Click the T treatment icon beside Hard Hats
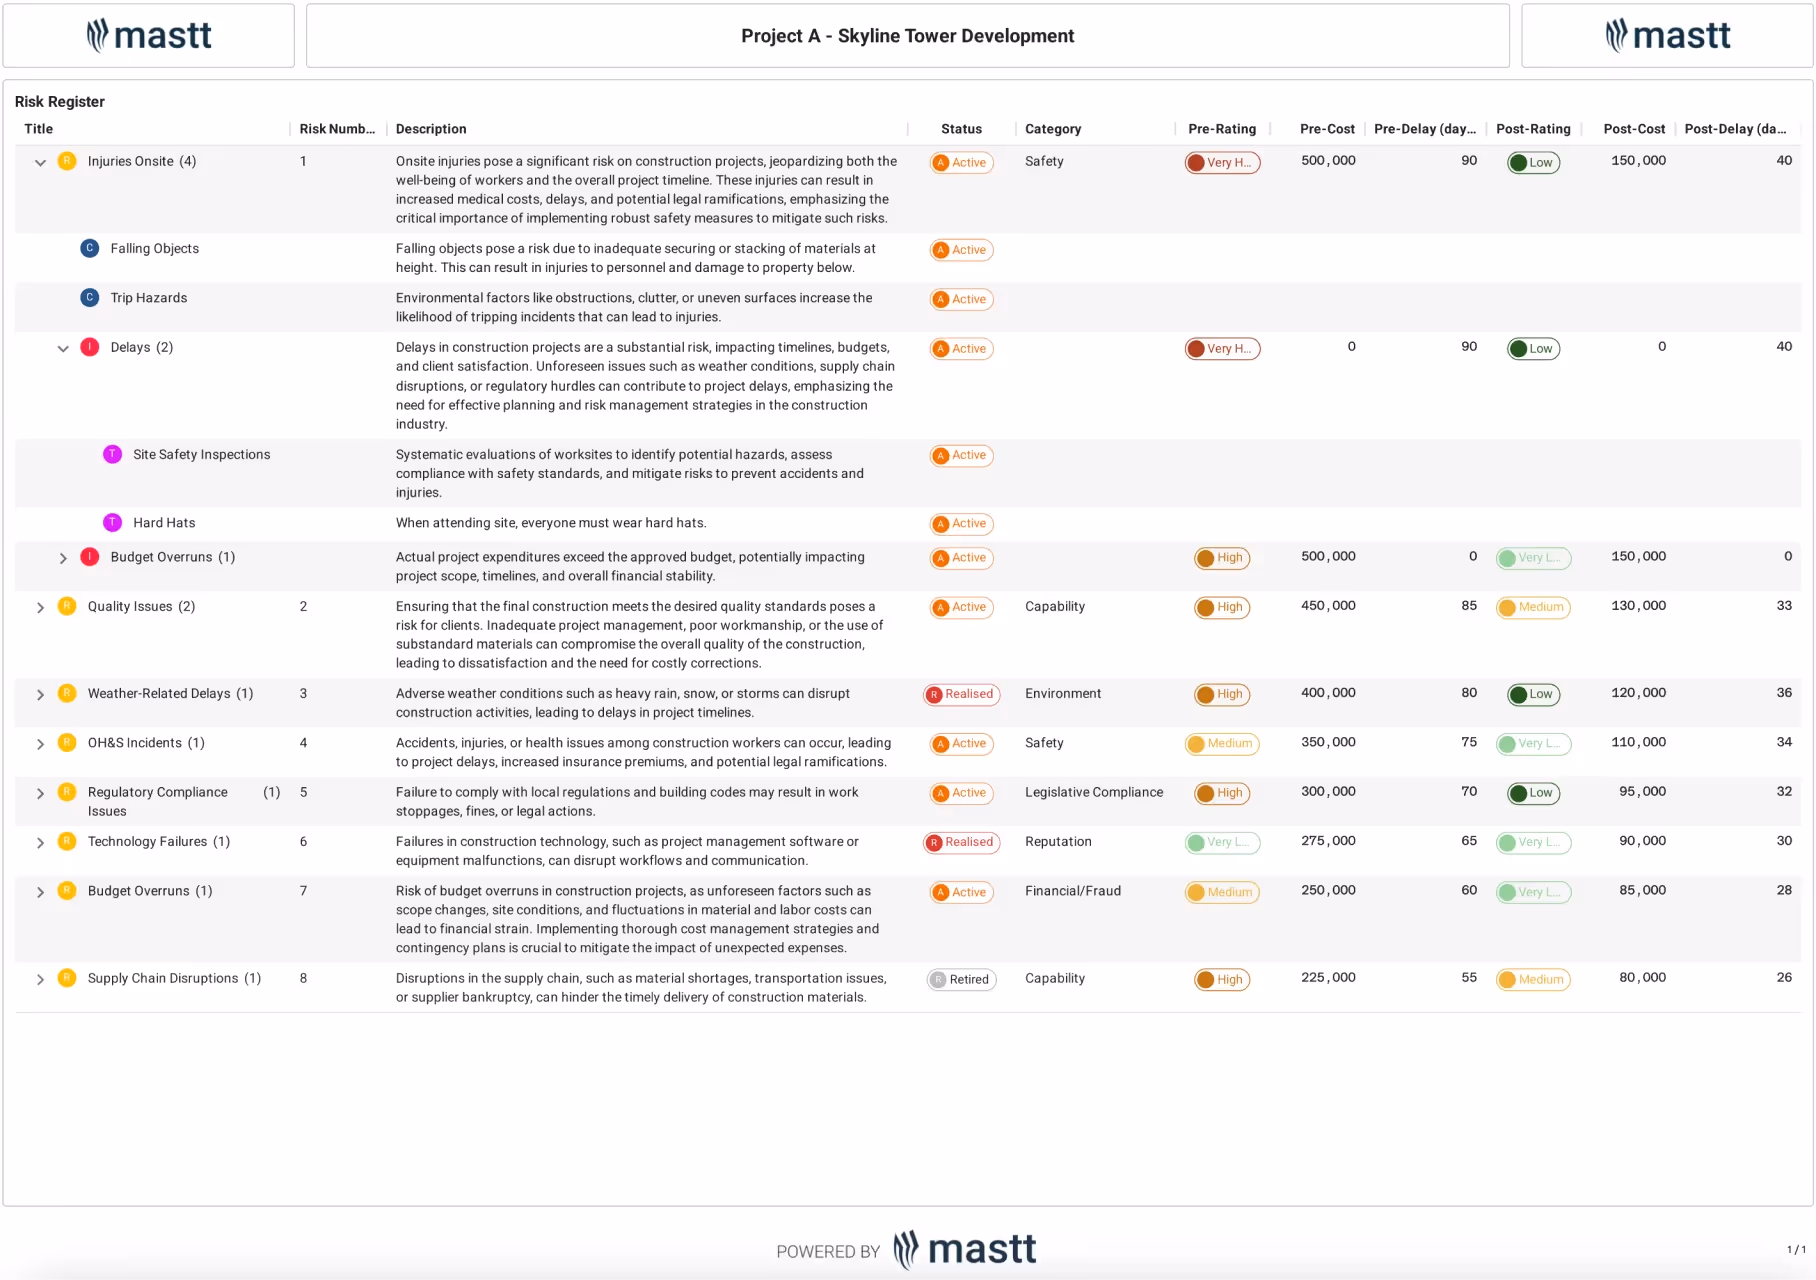The image size is (1816, 1280). [x=112, y=522]
